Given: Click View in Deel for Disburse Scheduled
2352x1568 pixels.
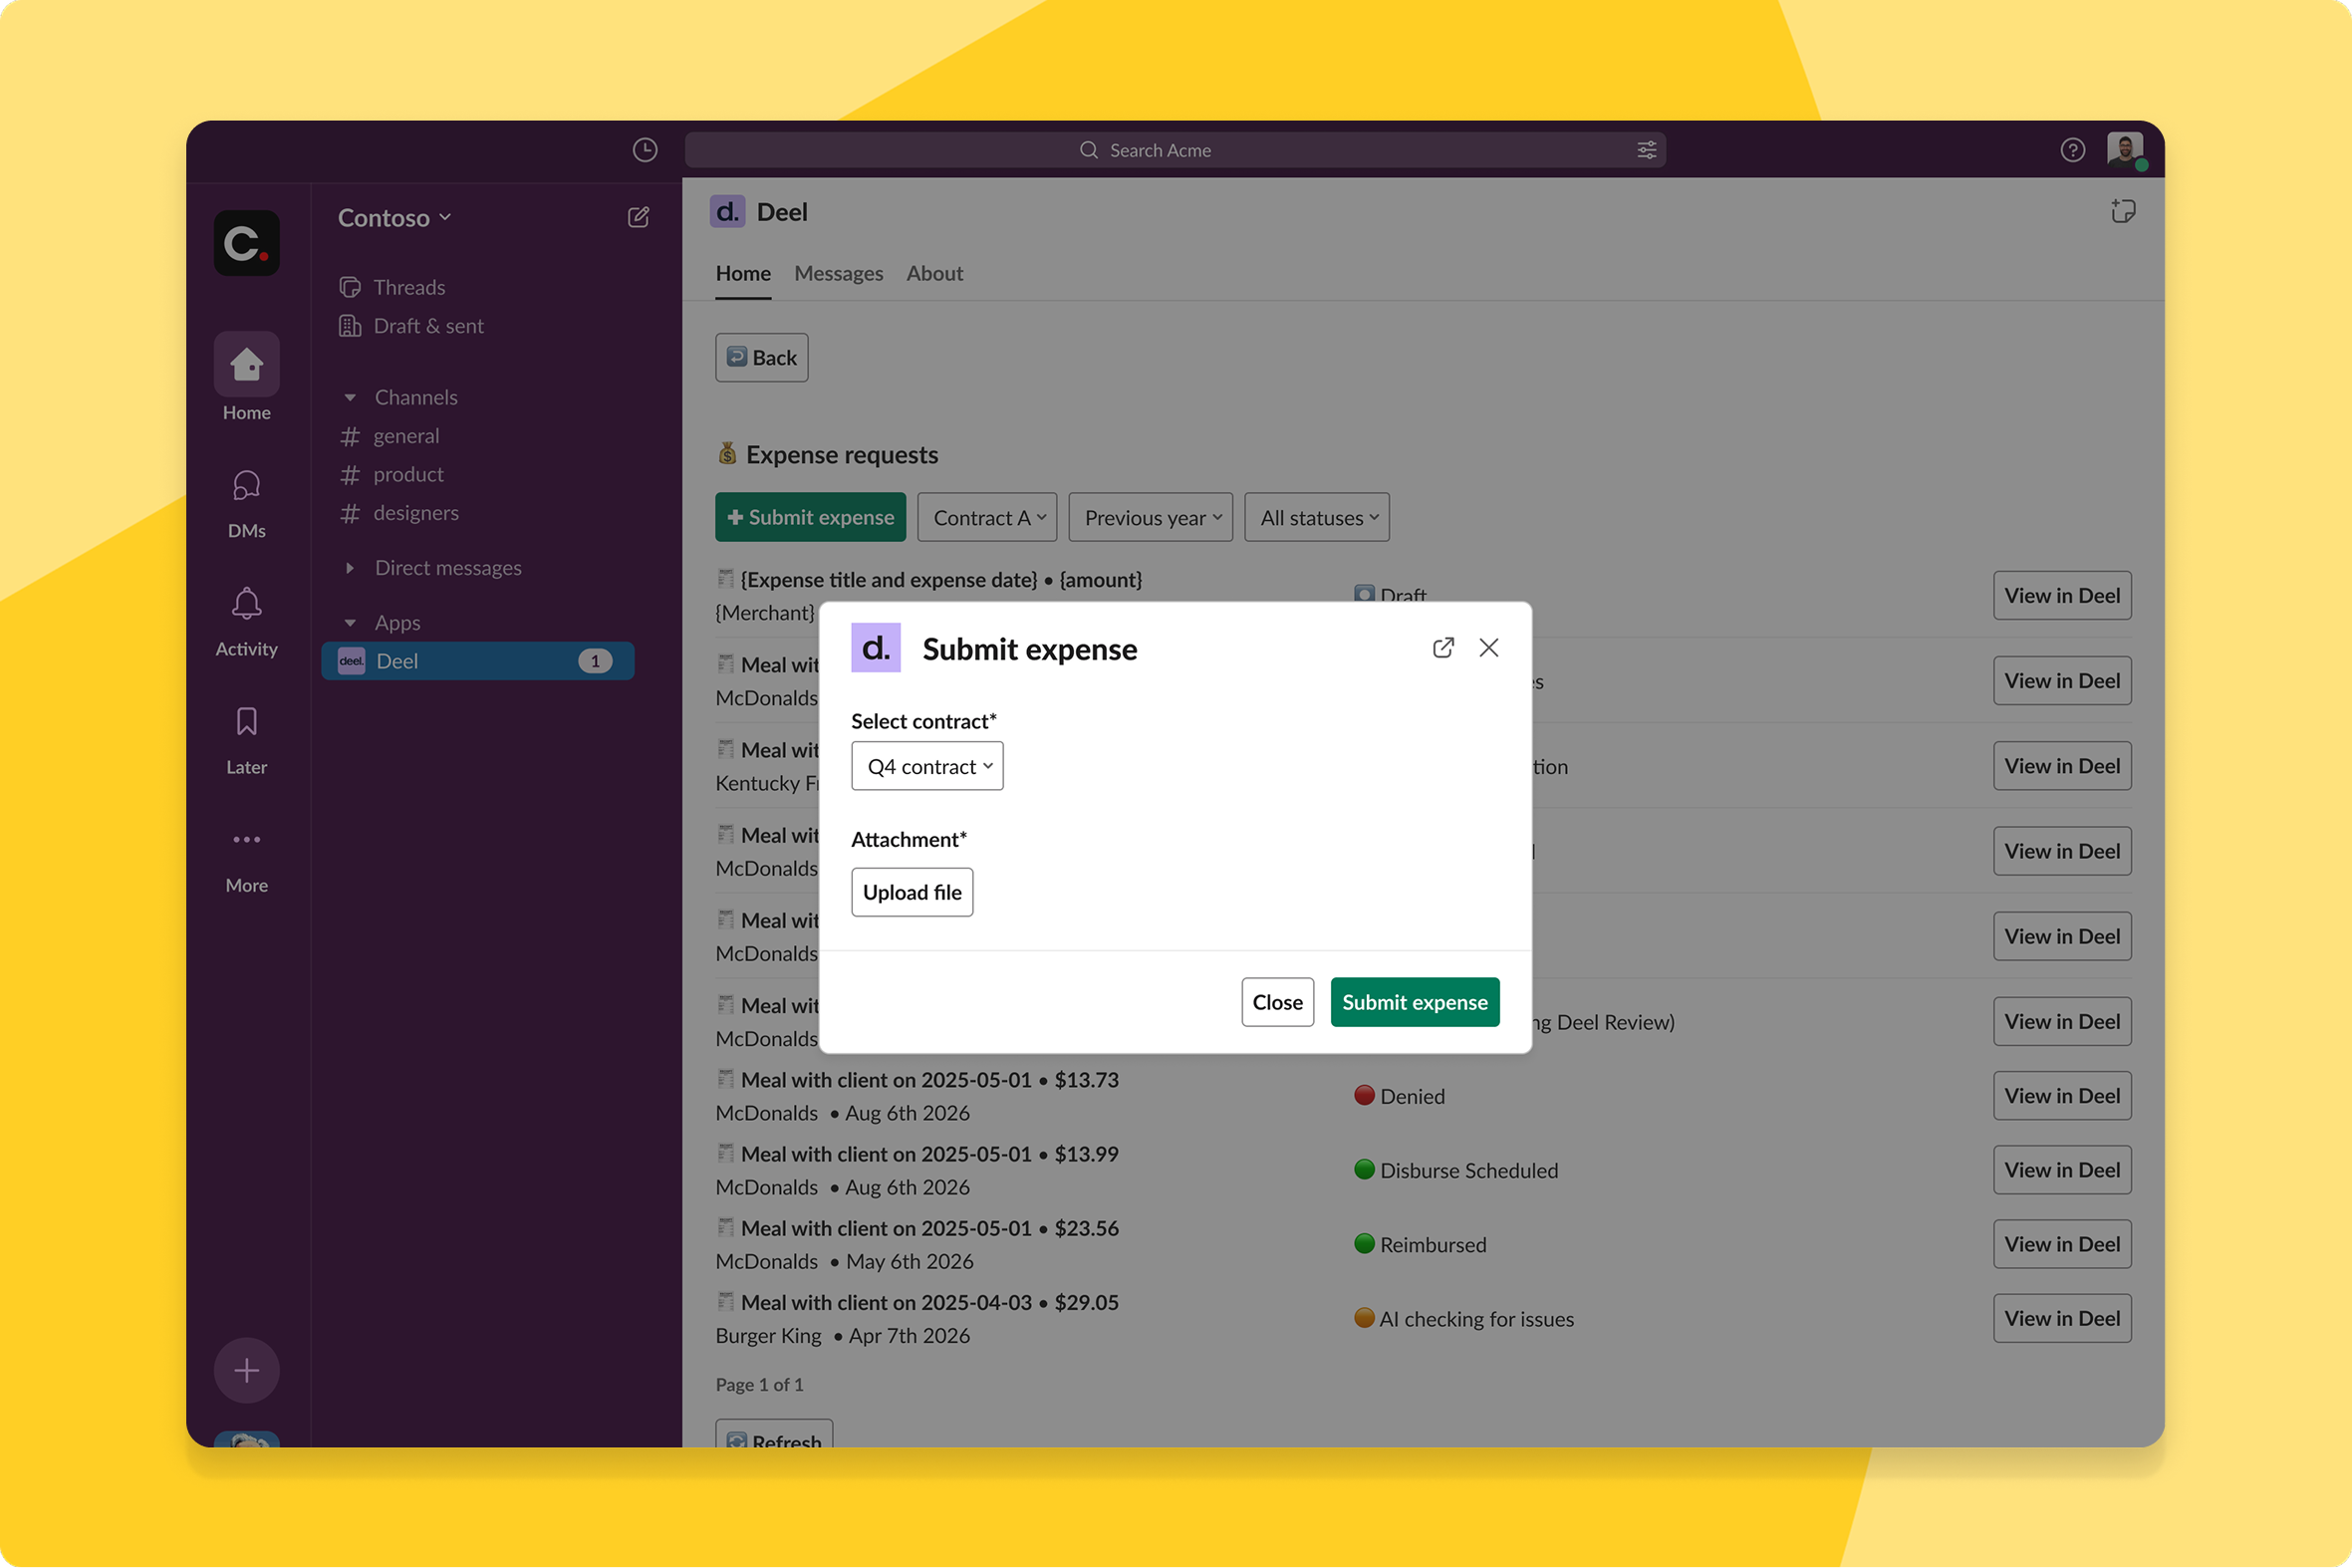Looking at the screenshot, I should 2062,1170.
